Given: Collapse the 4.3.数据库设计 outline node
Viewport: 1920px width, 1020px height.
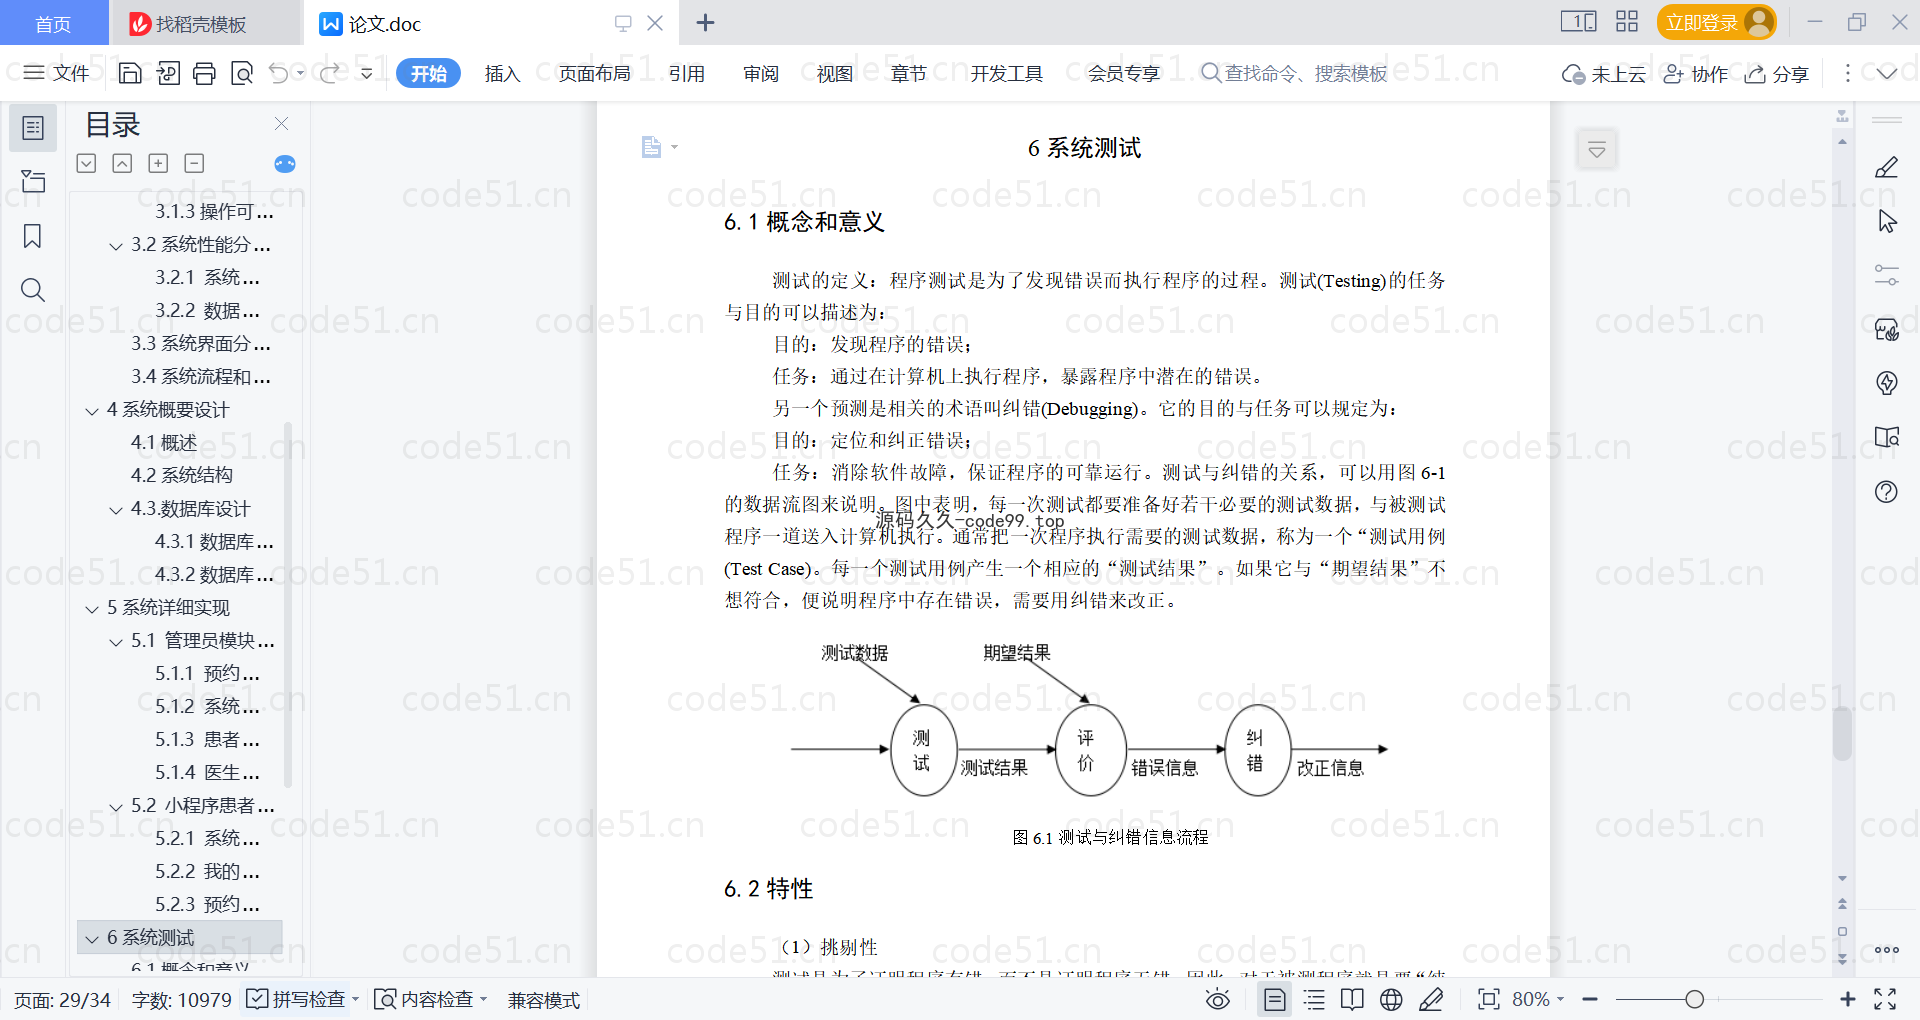Looking at the screenshot, I should pyautogui.click(x=116, y=510).
